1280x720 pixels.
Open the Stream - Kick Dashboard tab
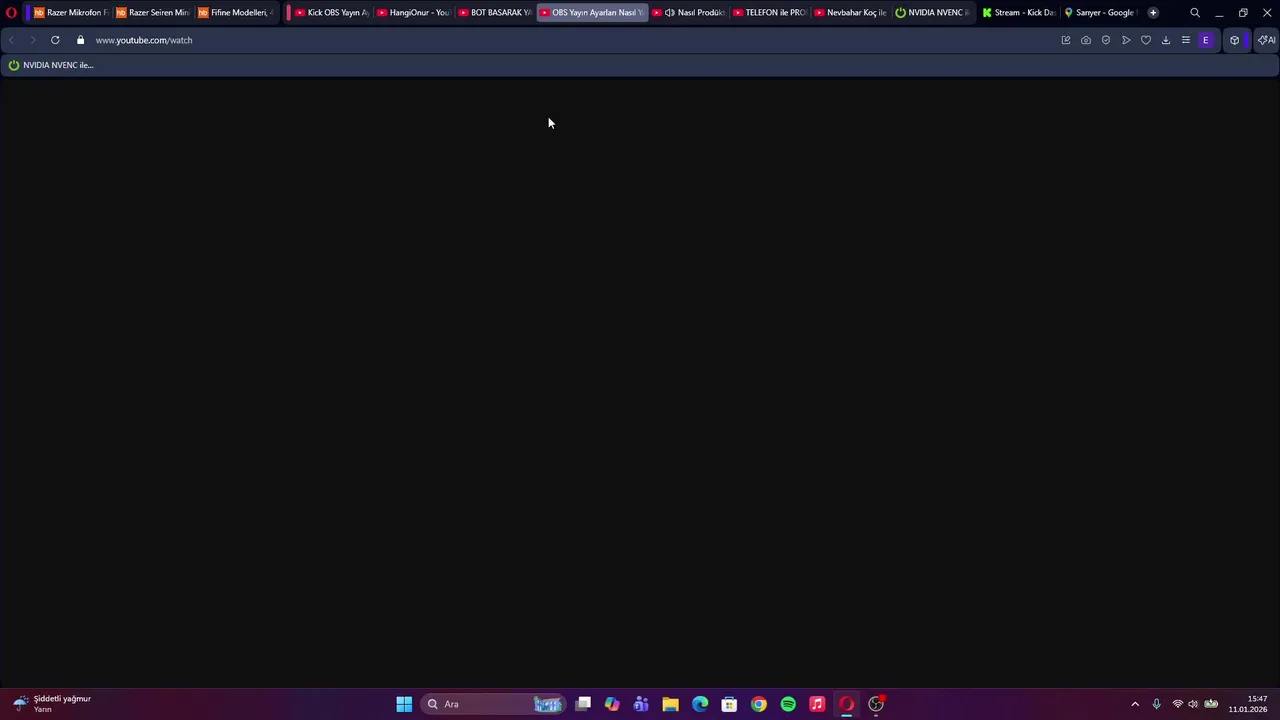point(1018,13)
